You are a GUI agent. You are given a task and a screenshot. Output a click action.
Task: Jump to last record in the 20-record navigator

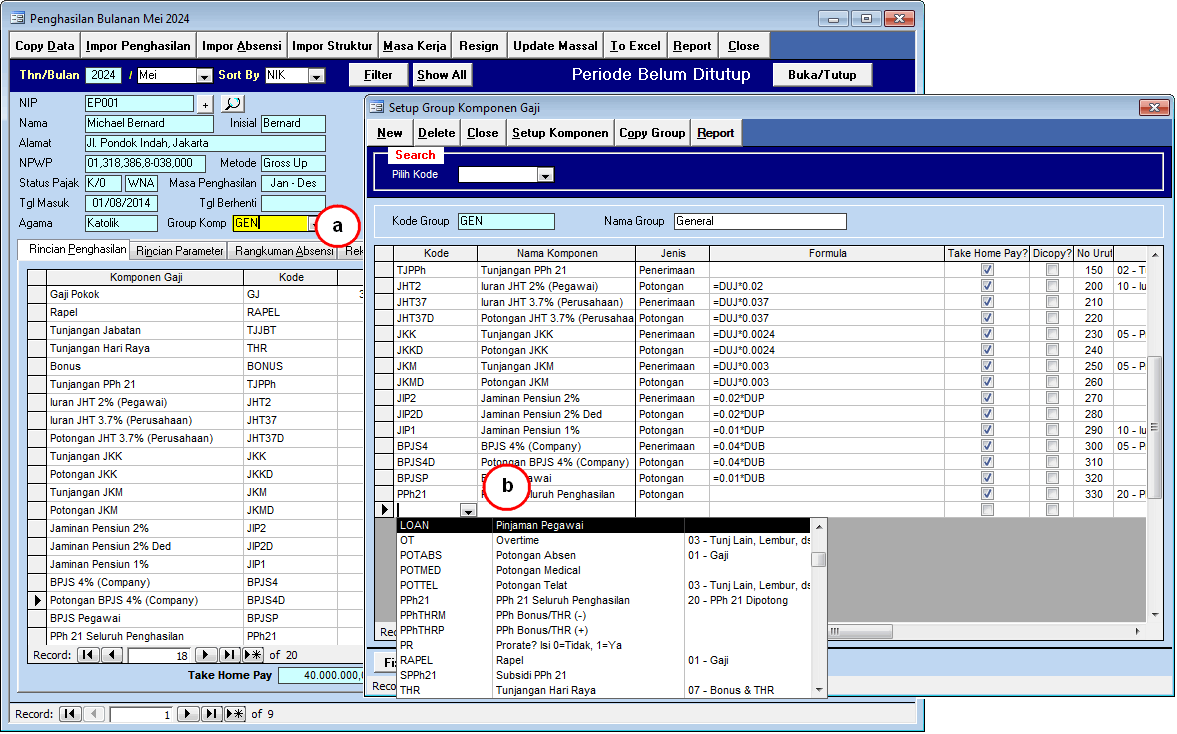click(230, 655)
